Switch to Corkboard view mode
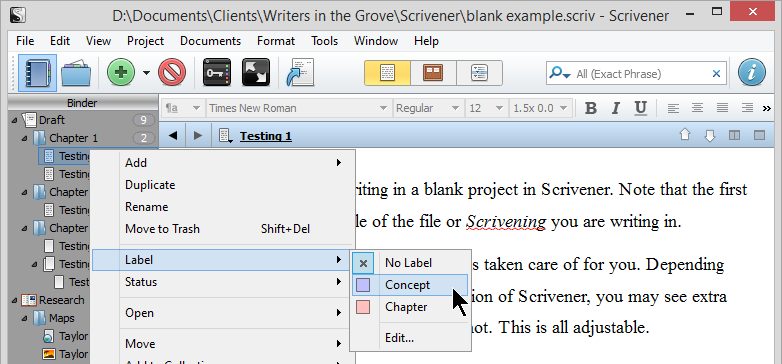Viewport: 782px width, 364px height. 433,73
